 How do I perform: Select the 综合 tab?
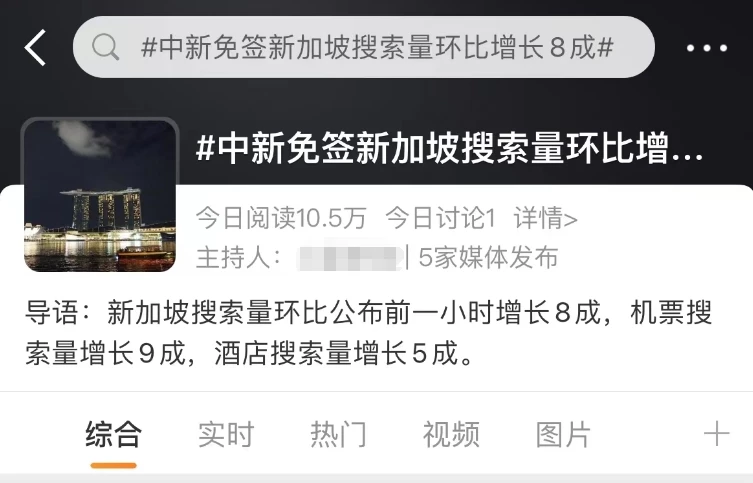[113, 434]
